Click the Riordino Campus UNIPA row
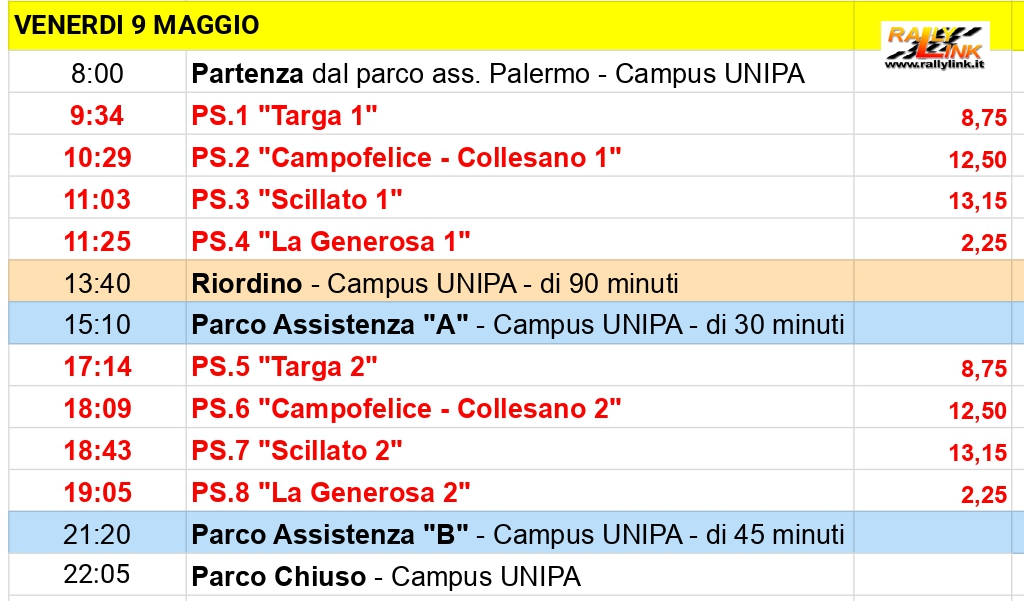Image resolution: width=1024 pixels, height=601 pixels. tap(509, 282)
